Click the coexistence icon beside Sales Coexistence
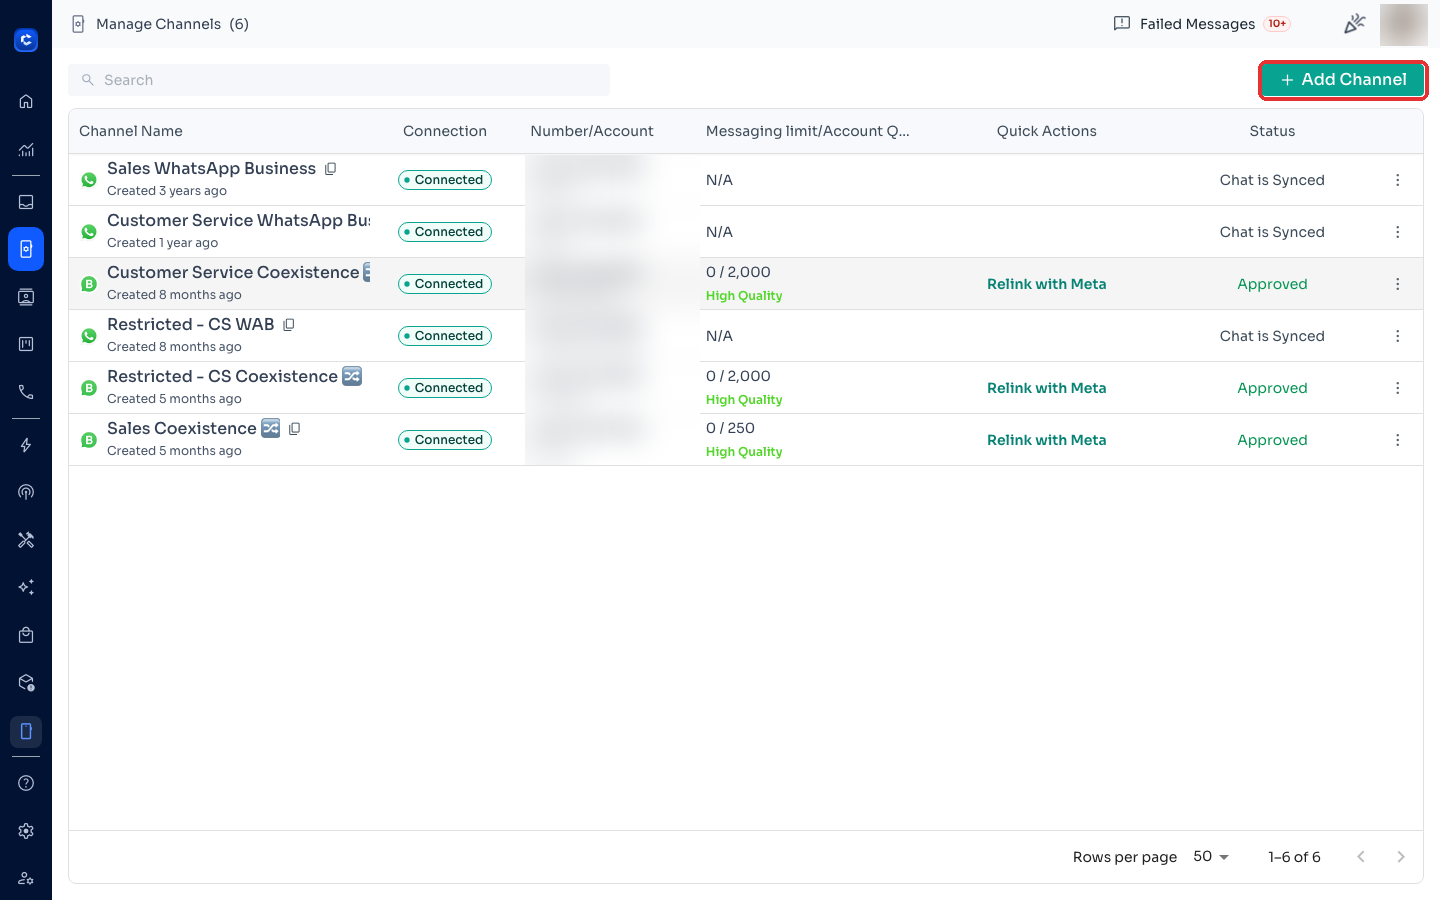This screenshot has width=1440, height=900. point(271,428)
